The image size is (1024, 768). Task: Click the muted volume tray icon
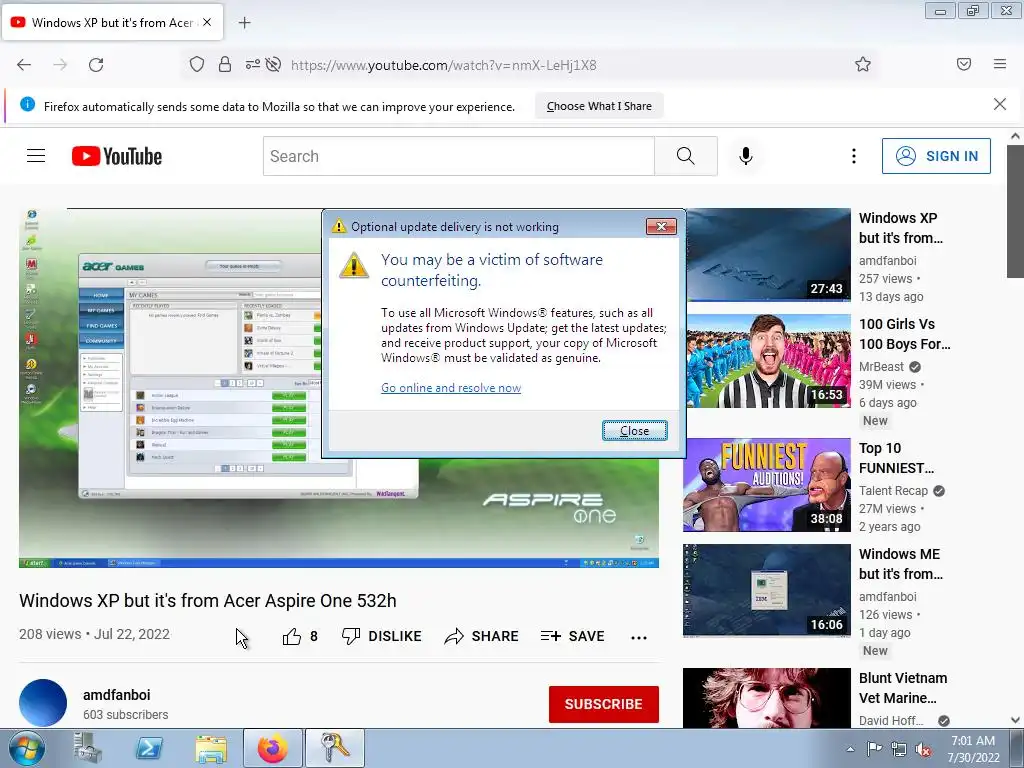tap(923, 749)
